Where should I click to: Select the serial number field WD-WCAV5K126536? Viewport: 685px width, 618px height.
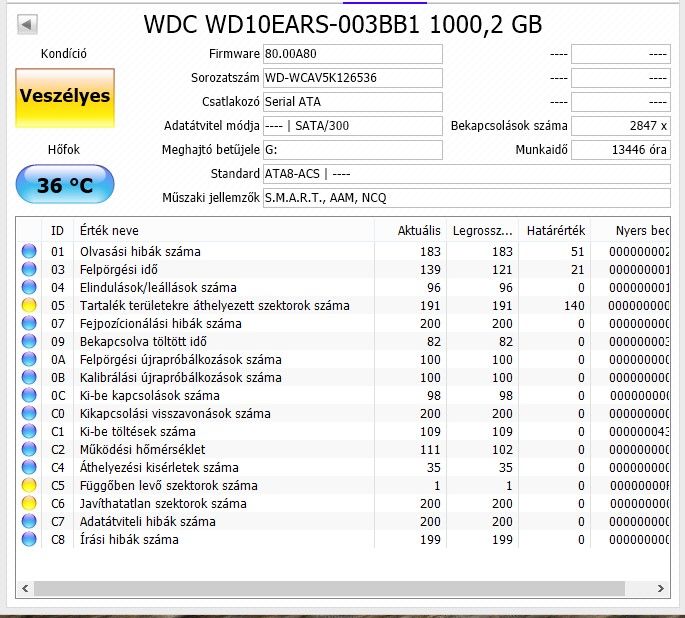(x=353, y=78)
